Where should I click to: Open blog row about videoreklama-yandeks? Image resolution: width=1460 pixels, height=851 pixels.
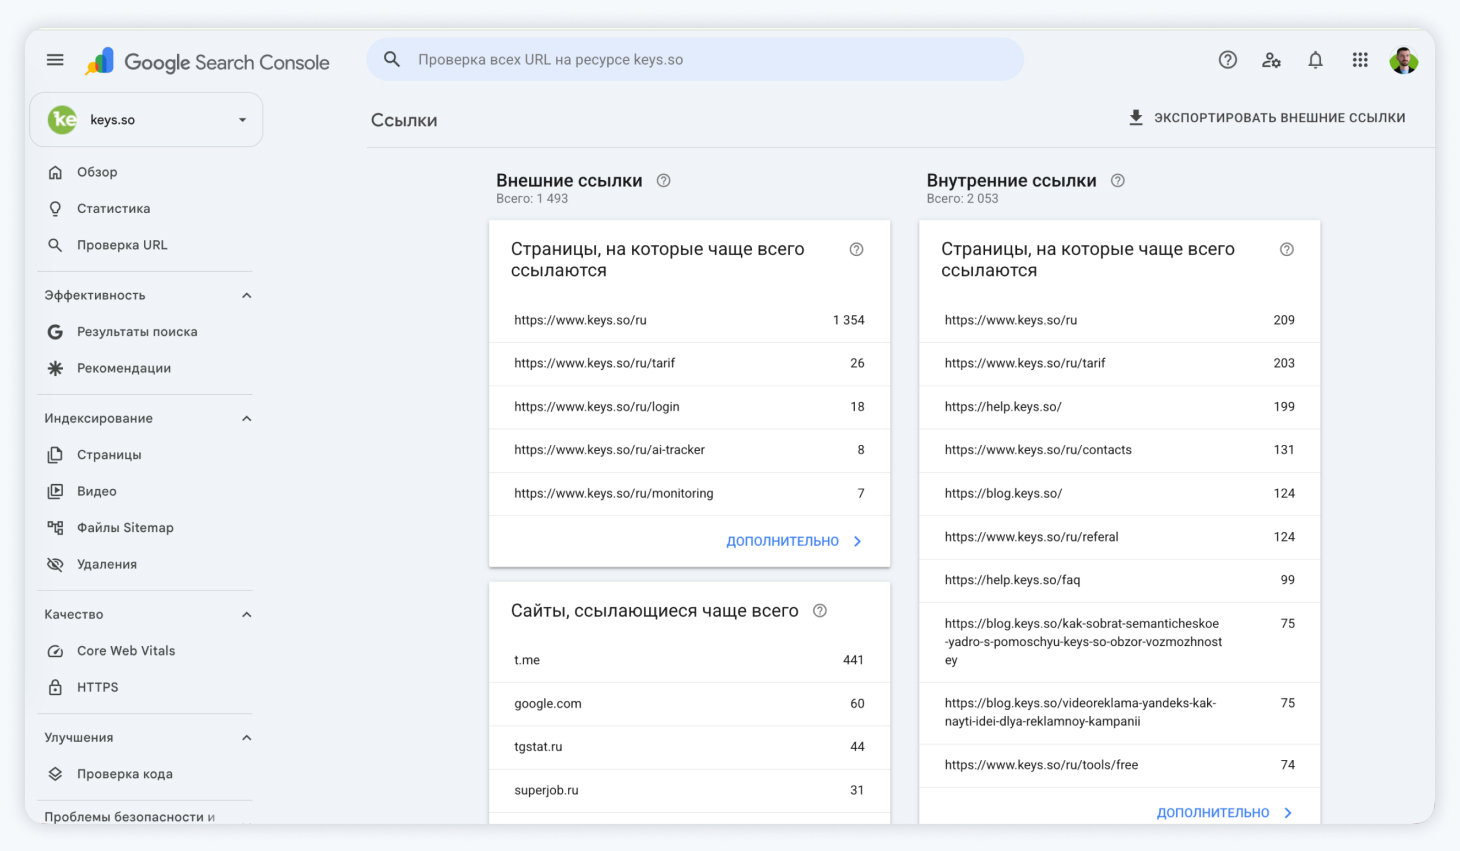1119,713
